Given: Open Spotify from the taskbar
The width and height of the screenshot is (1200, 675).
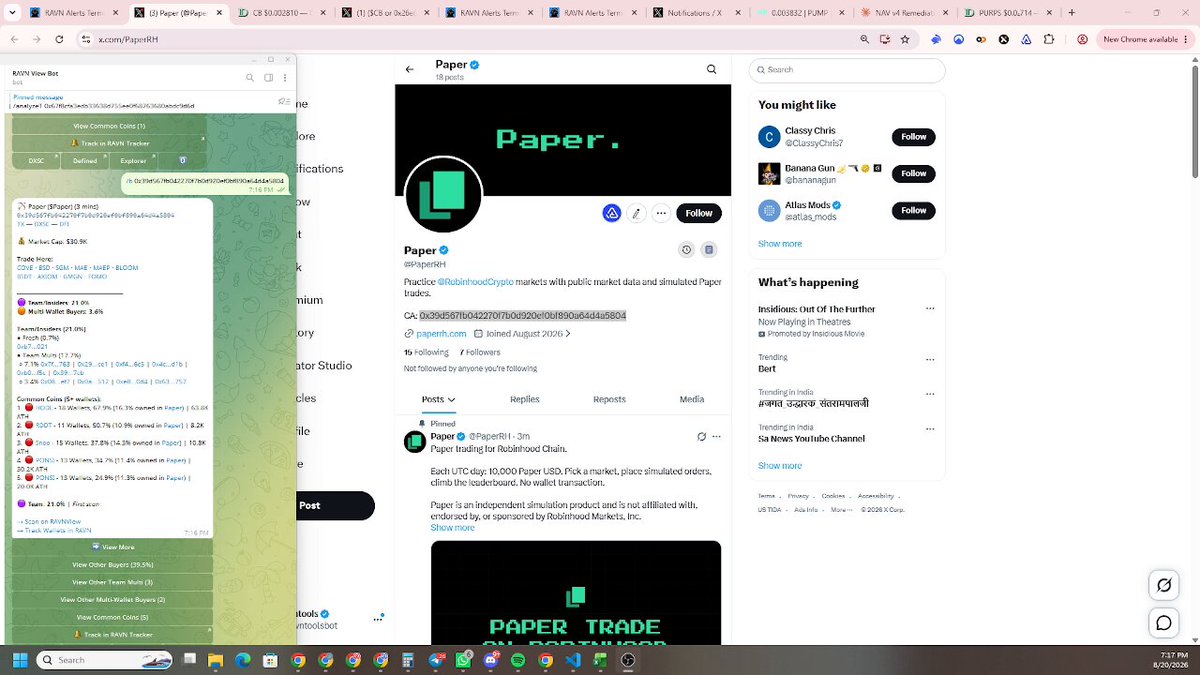Looking at the screenshot, I should (x=518, y=660).
